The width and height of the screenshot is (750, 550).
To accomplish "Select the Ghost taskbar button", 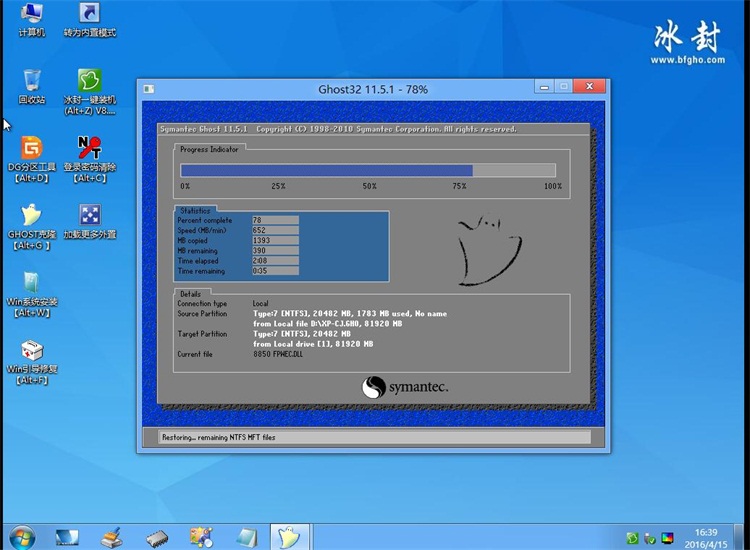I will pos(290,537).
